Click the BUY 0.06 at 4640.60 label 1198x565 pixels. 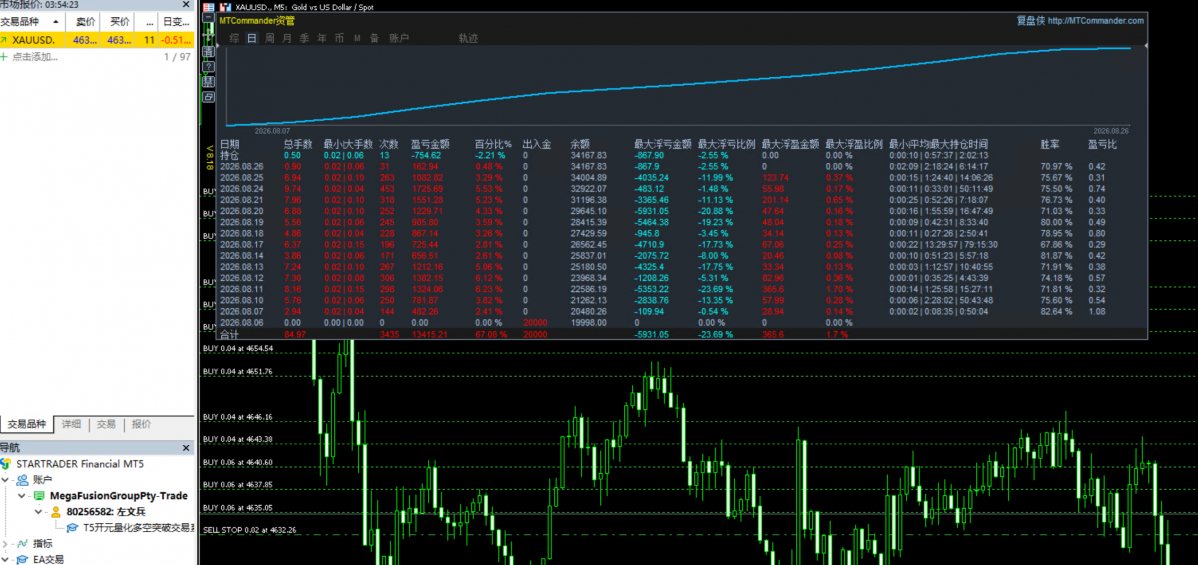click(240, 462)
